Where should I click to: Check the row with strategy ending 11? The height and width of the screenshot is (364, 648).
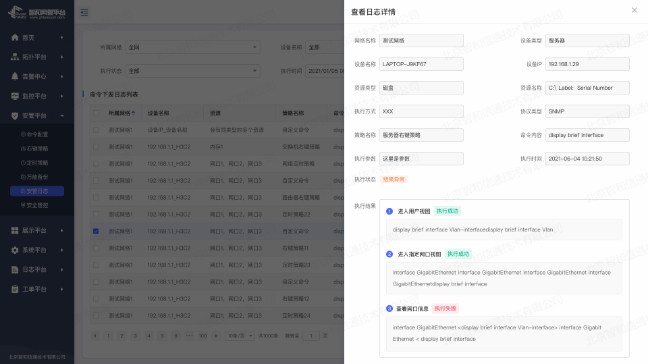96,248
